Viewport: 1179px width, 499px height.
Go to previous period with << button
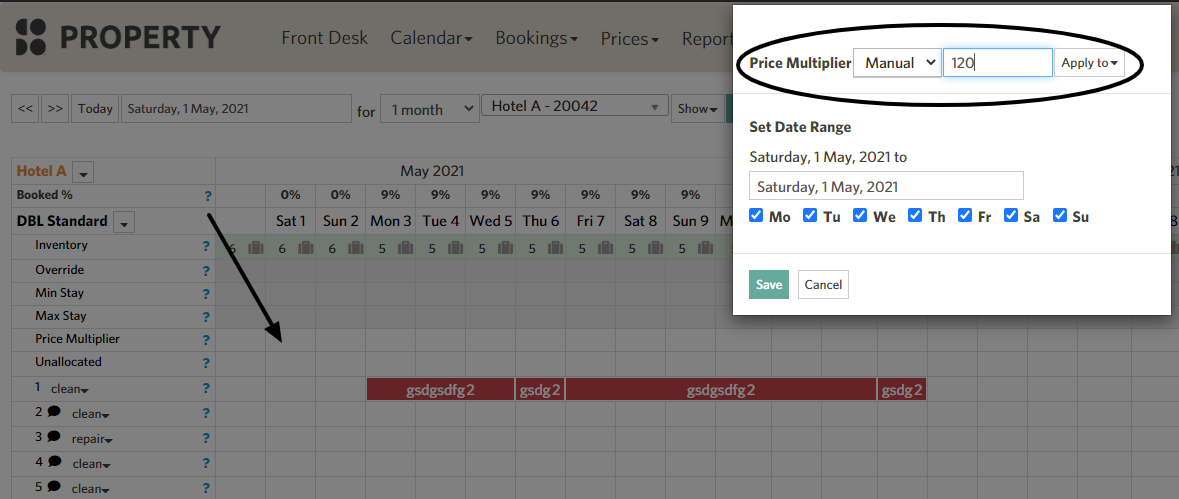tap(25, 109)
